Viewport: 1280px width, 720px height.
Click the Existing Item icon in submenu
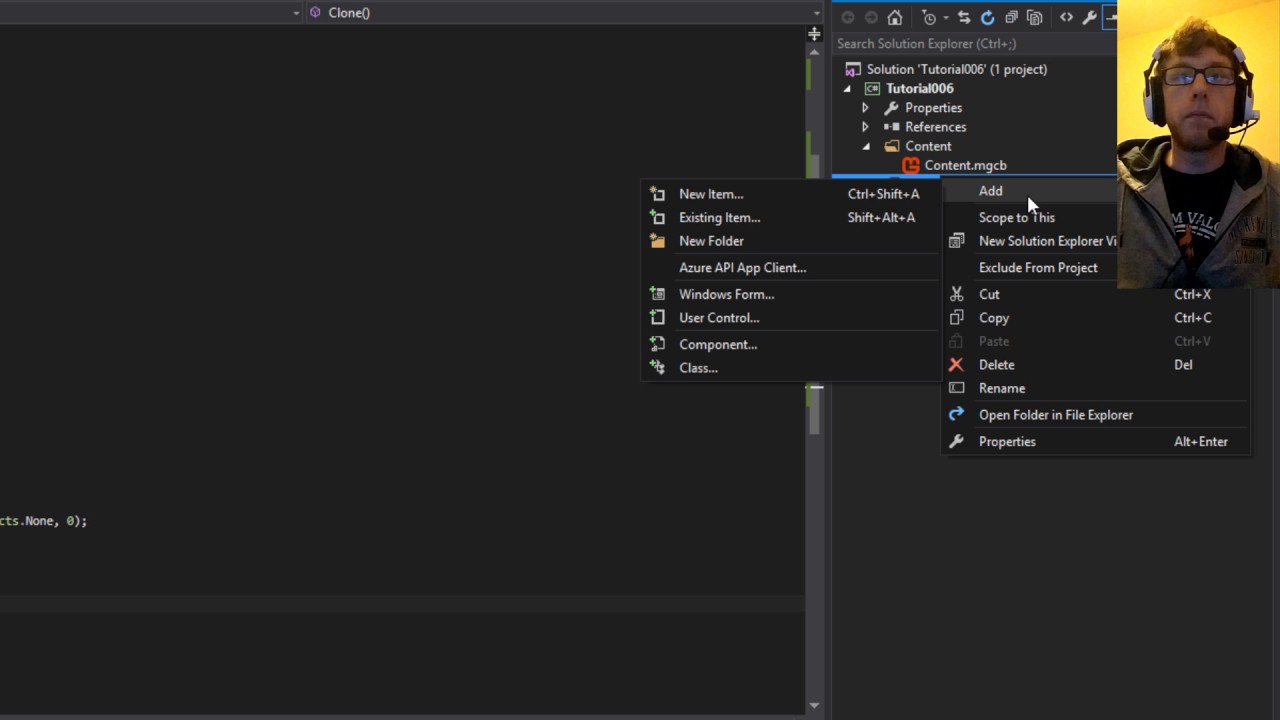pyautogui.click(x=657, y=217)
